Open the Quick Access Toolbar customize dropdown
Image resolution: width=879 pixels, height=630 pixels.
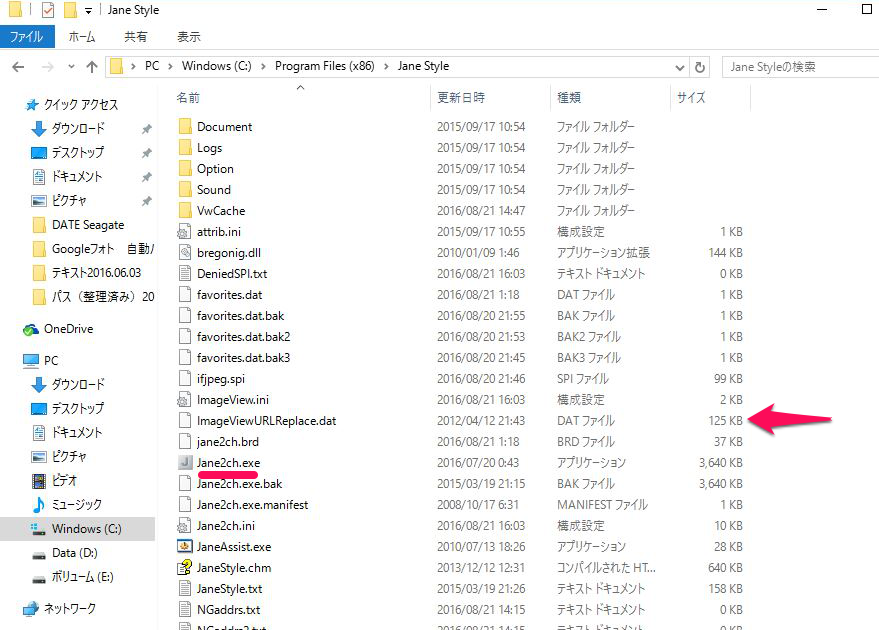(88, 11)
